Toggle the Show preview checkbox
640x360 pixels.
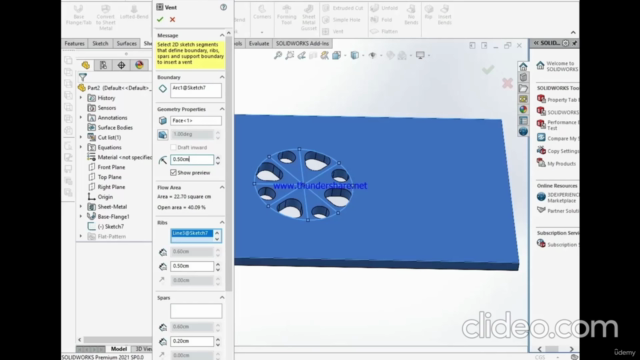point(173,173)
